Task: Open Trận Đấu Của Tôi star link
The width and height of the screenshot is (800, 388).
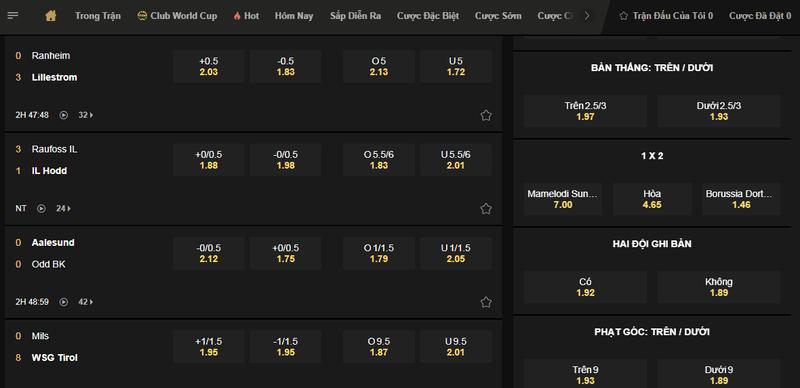Action: [x=666, y=16]
